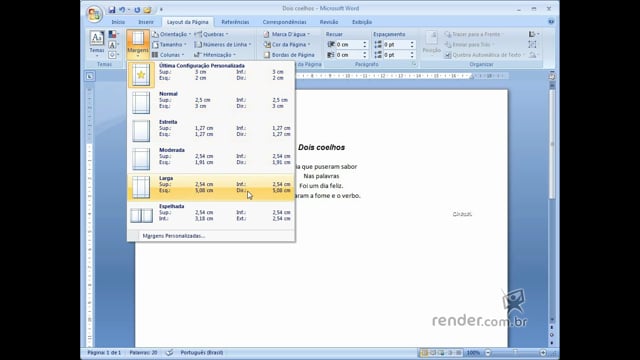The image size is (640, 360).
Task: Click the Posição button
Action: click(x=431, y=43)
